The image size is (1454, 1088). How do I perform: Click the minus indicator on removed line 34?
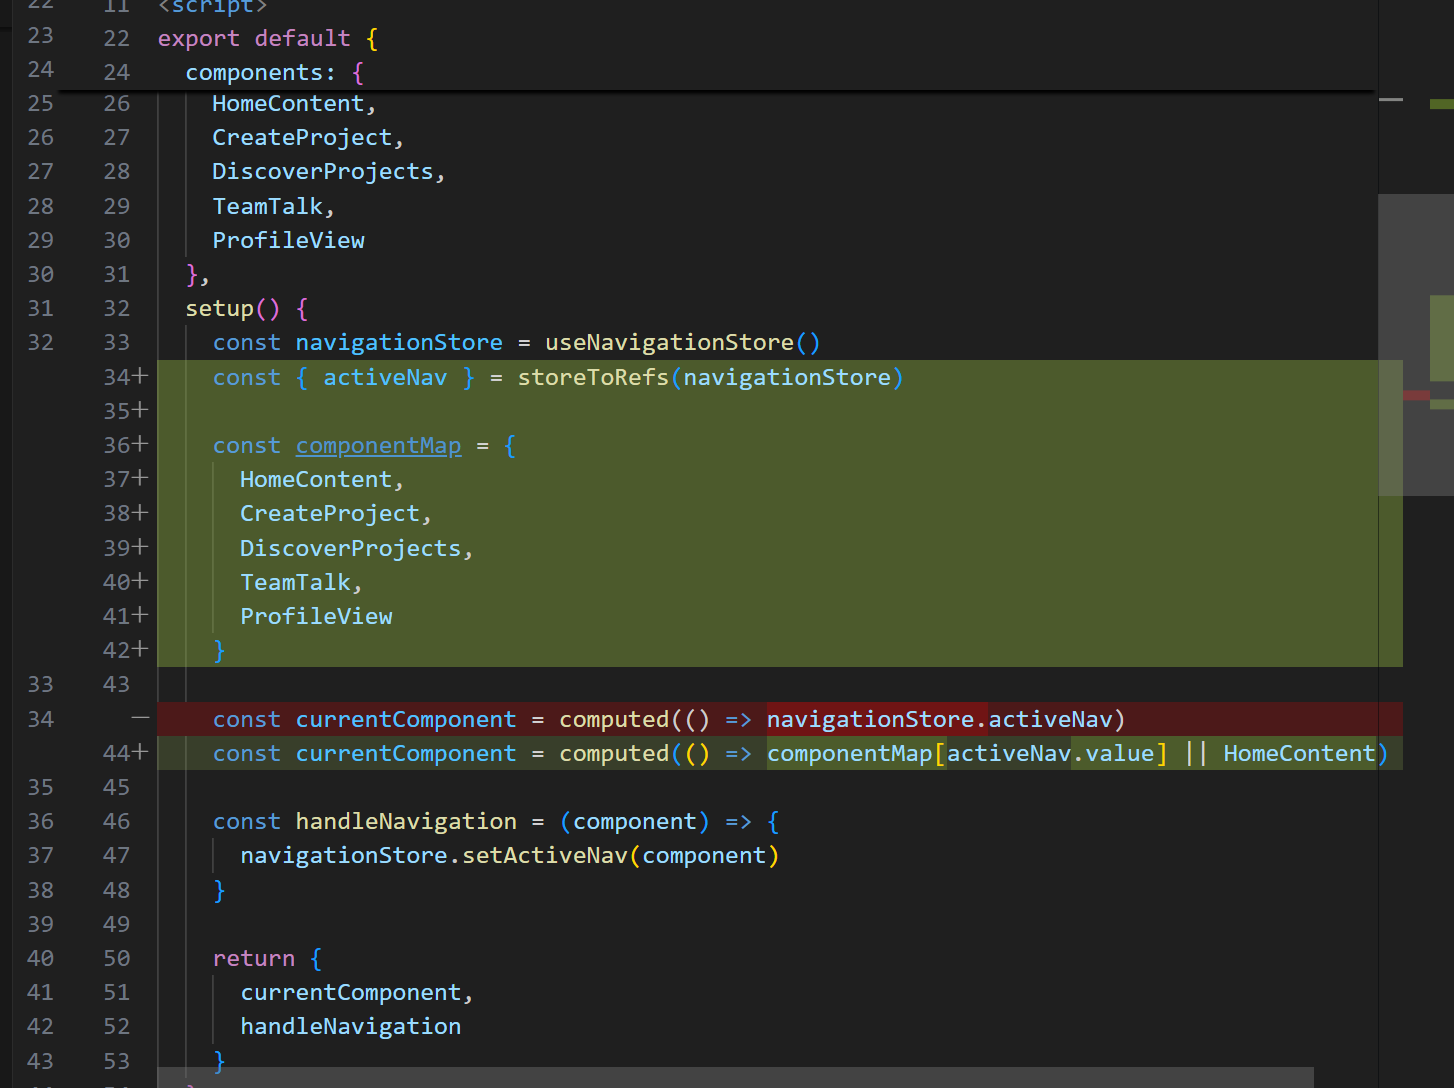click(x=140, y=718)
